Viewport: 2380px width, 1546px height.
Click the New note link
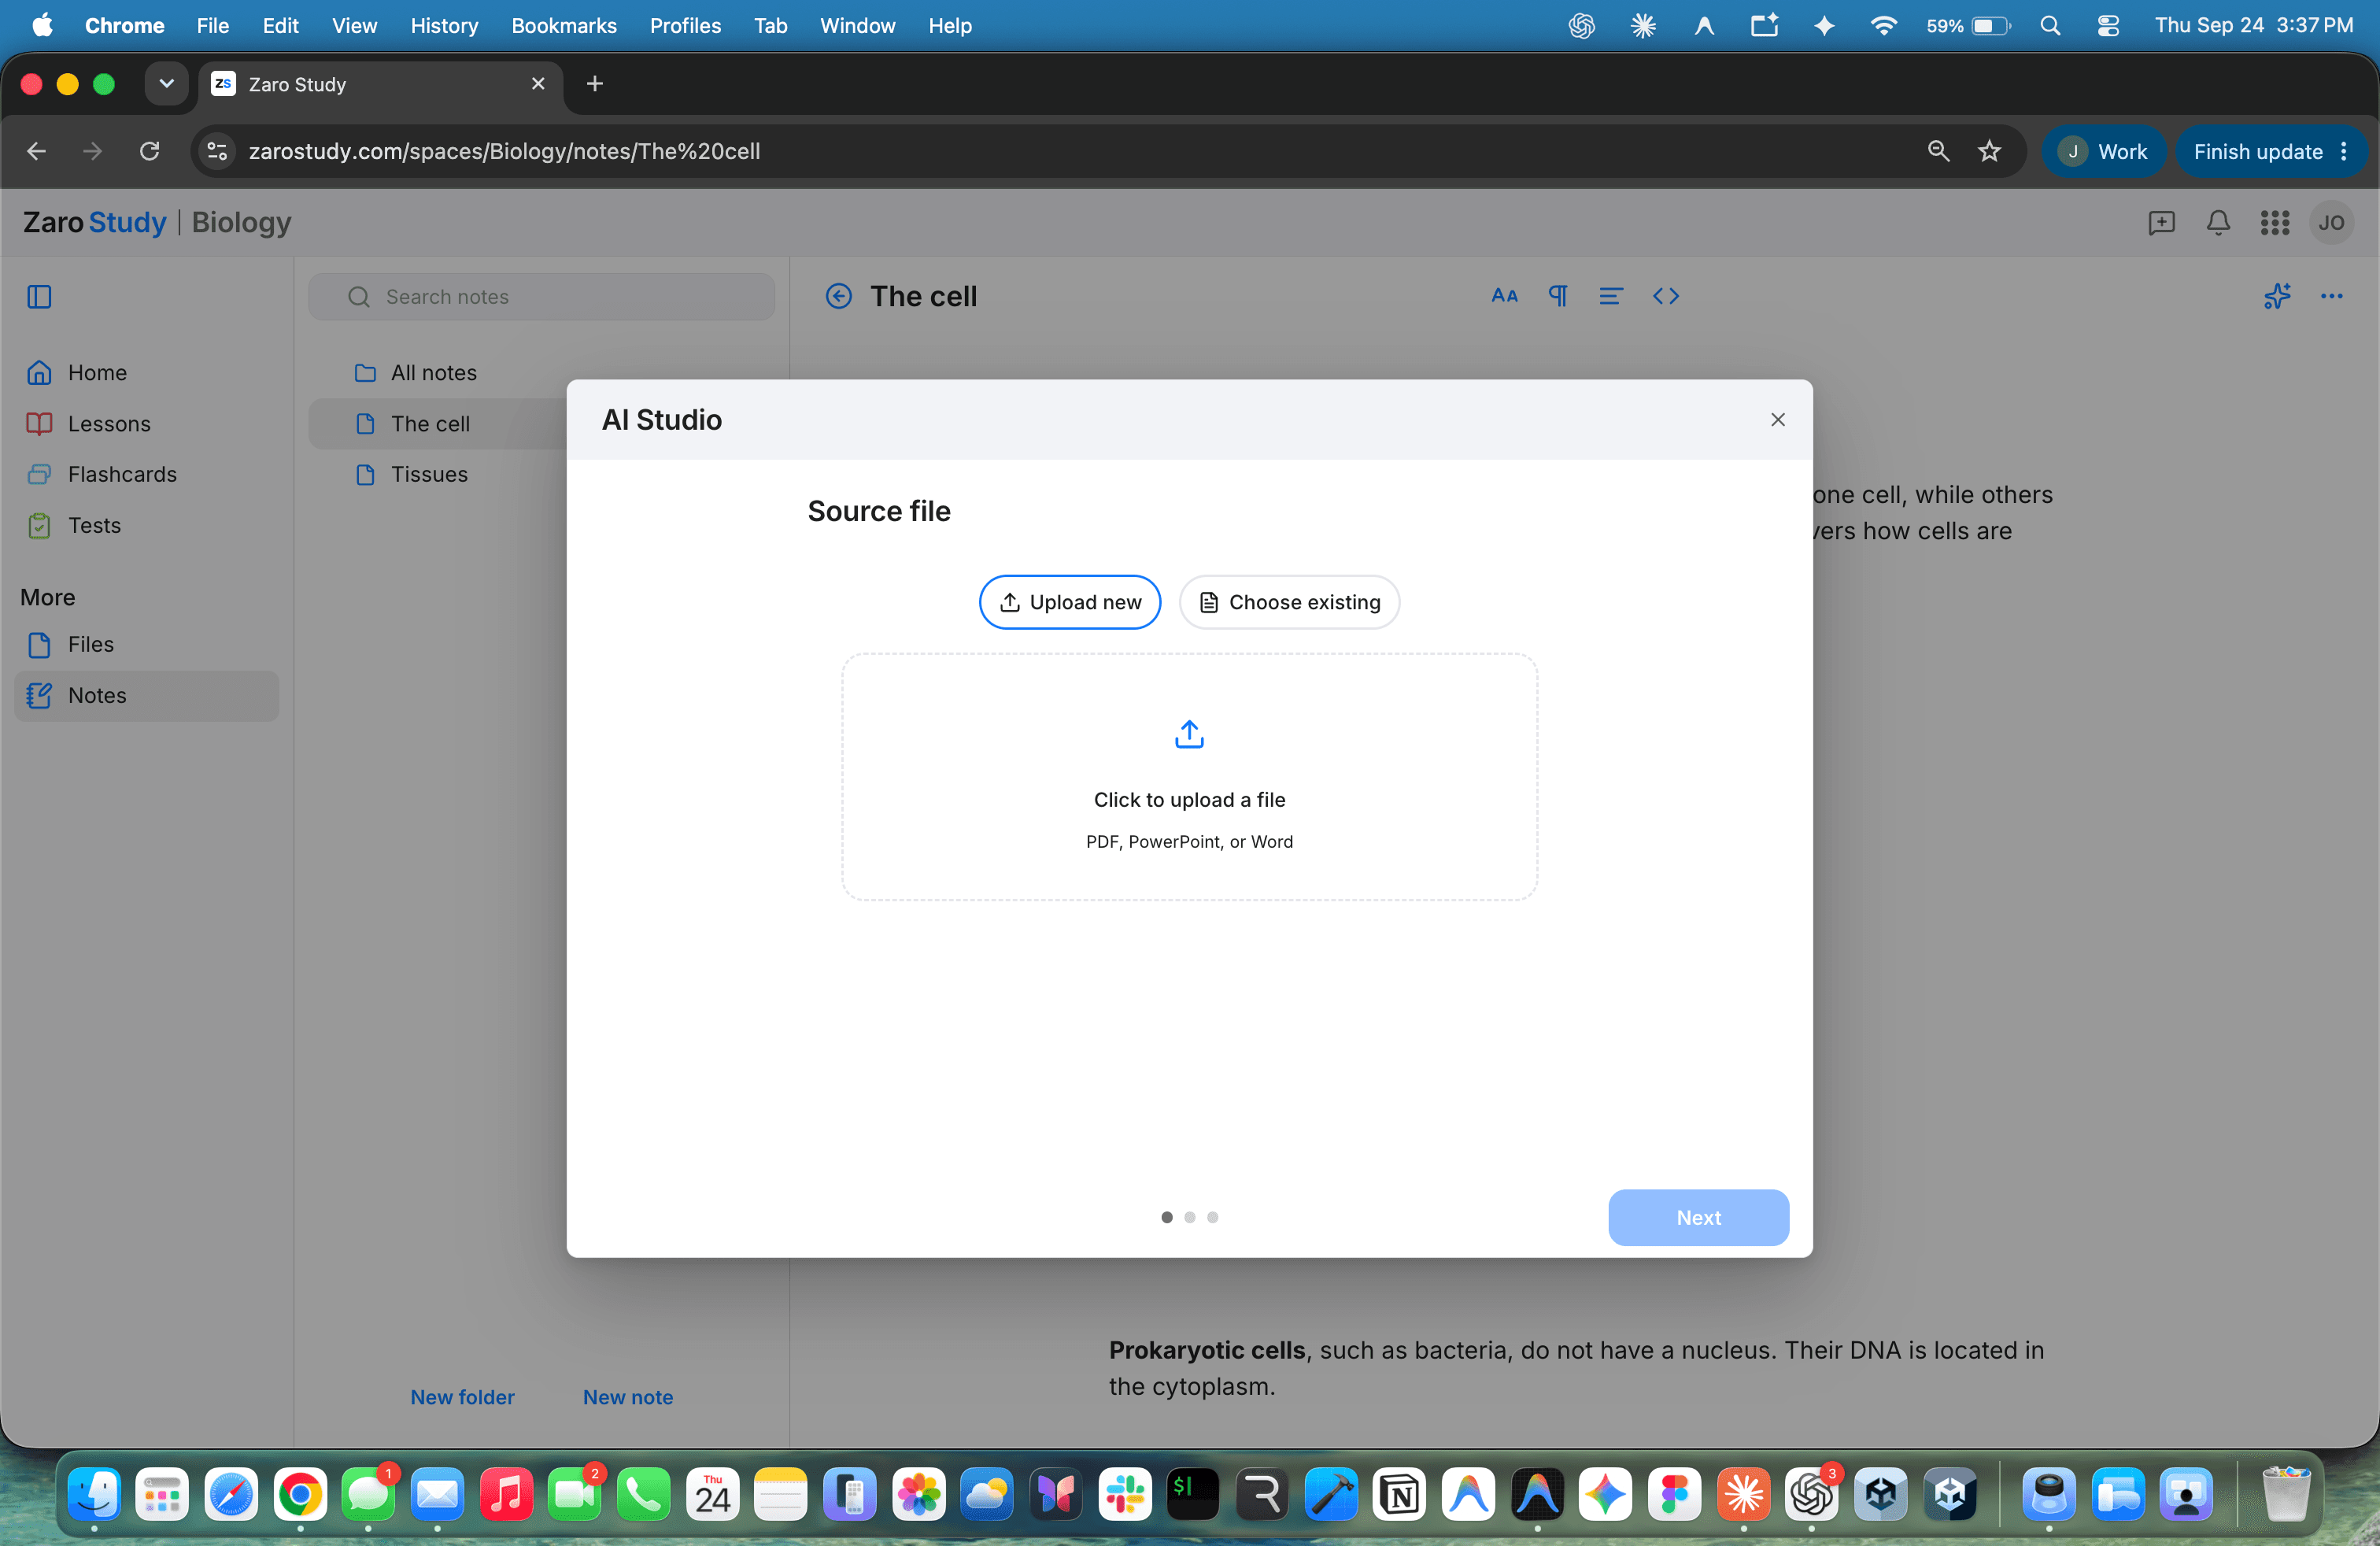[x=628, y=1397]
